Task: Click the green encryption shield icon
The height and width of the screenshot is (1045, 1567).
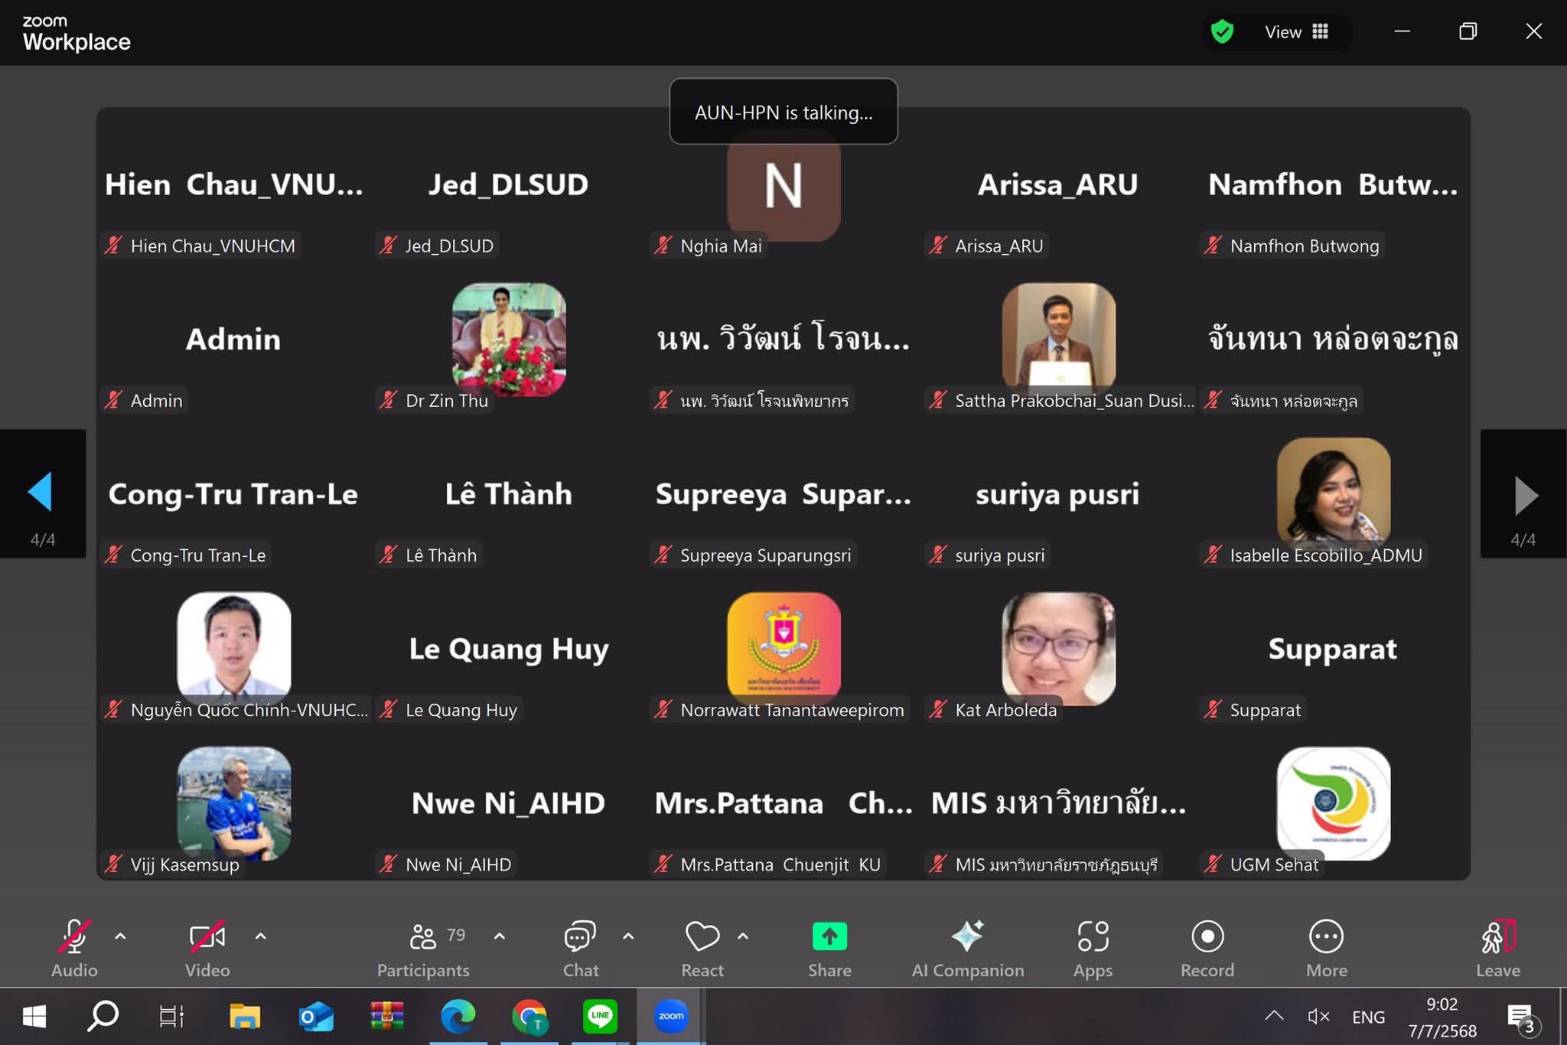Action: tap(1221, 32)
